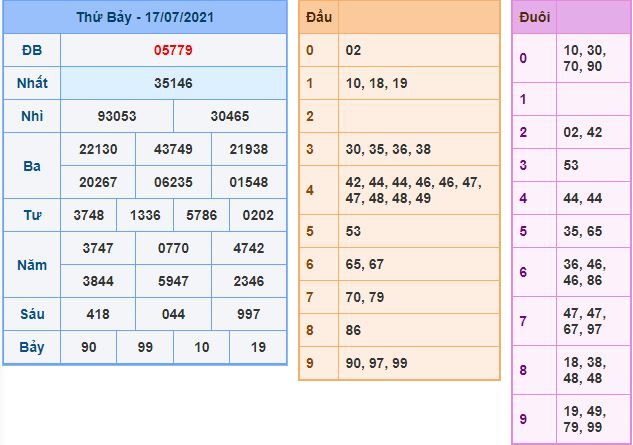
Task: Select third prize number 06235
Action: [173, 182]
